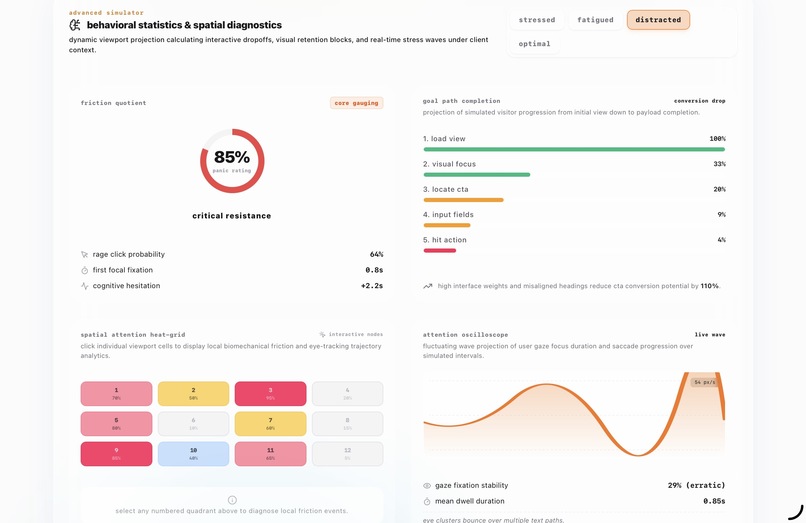Select heat-grid cell 4

(347, 393)
